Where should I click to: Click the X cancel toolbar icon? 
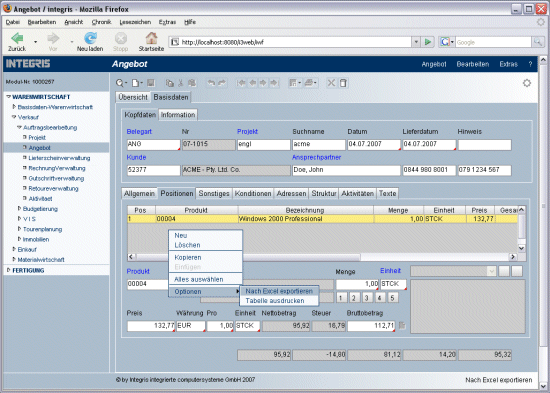pos(331,83)
